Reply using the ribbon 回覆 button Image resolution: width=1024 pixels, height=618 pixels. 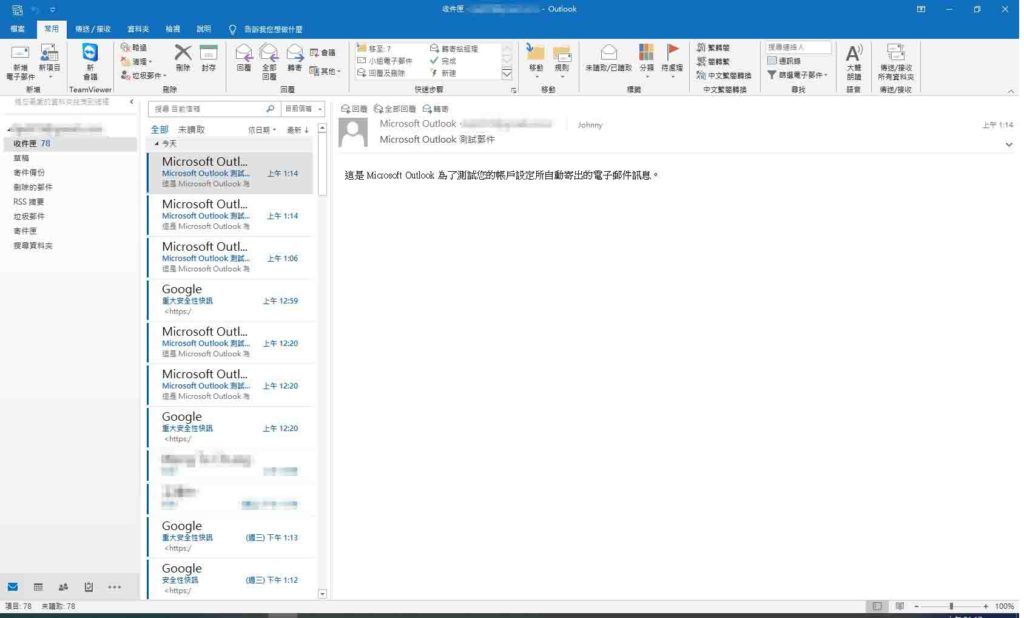click(x=244, y=58)
